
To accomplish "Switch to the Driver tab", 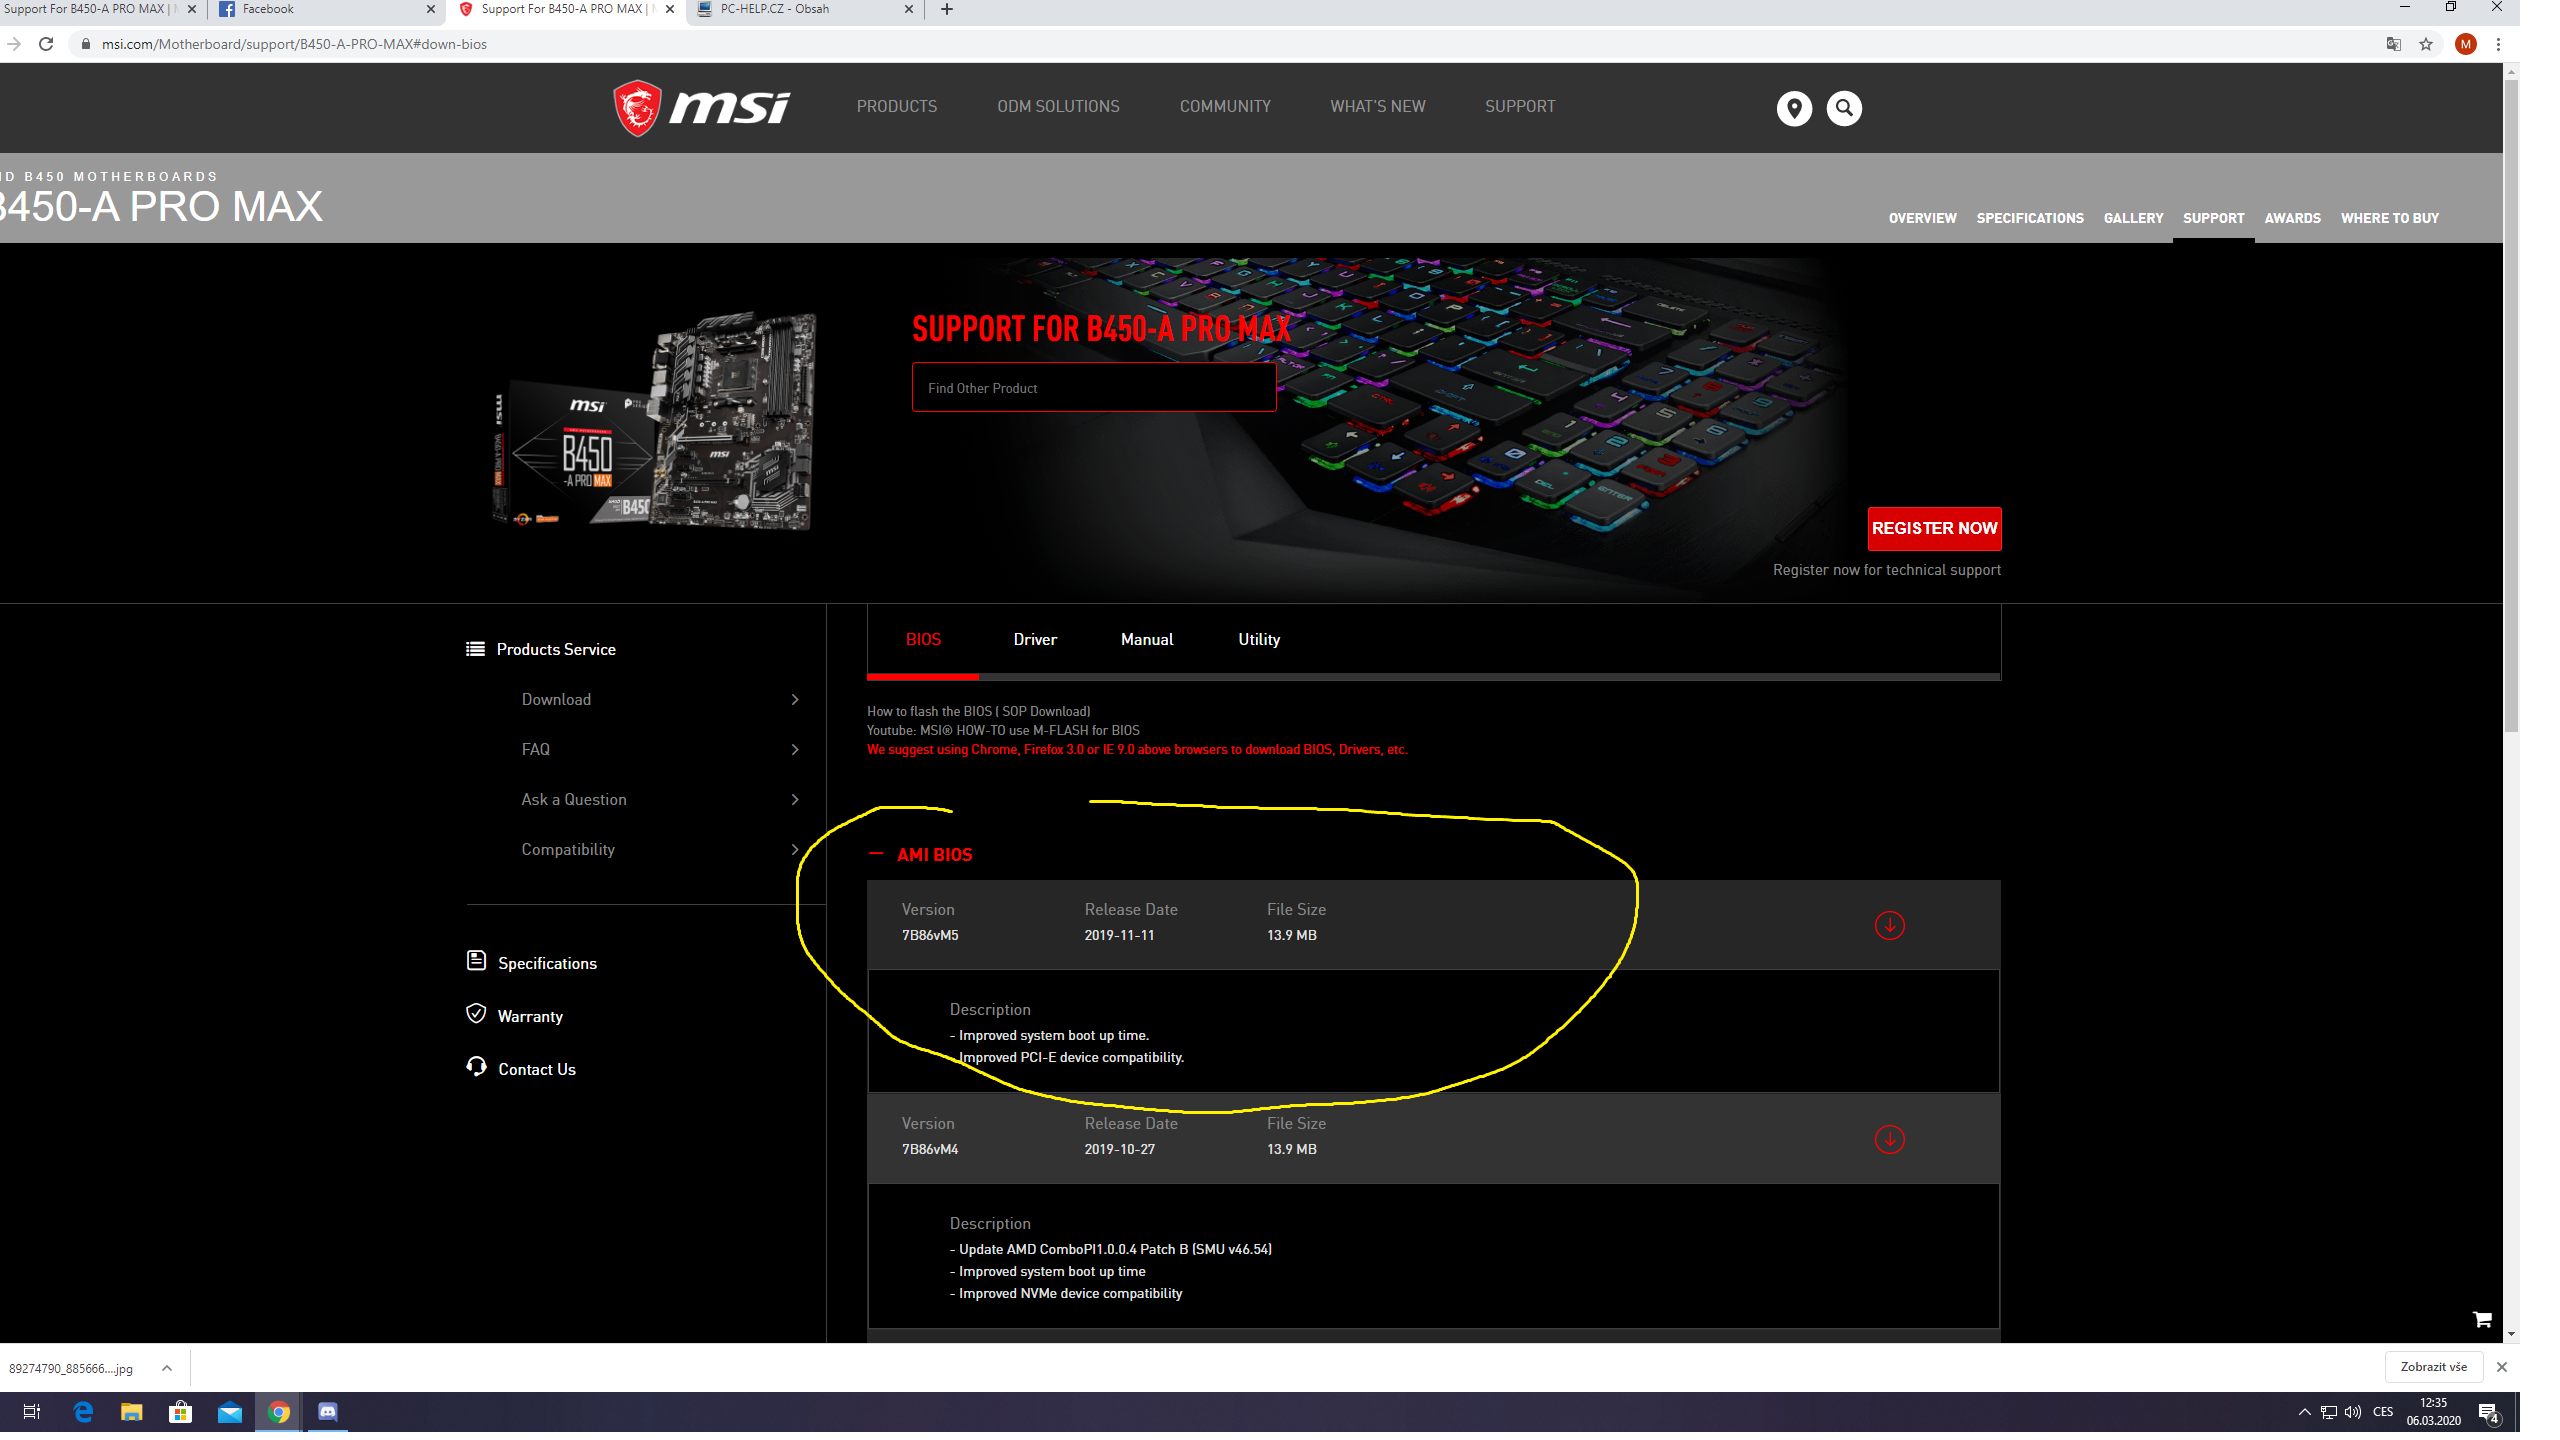I will [x=1035, y=640].
